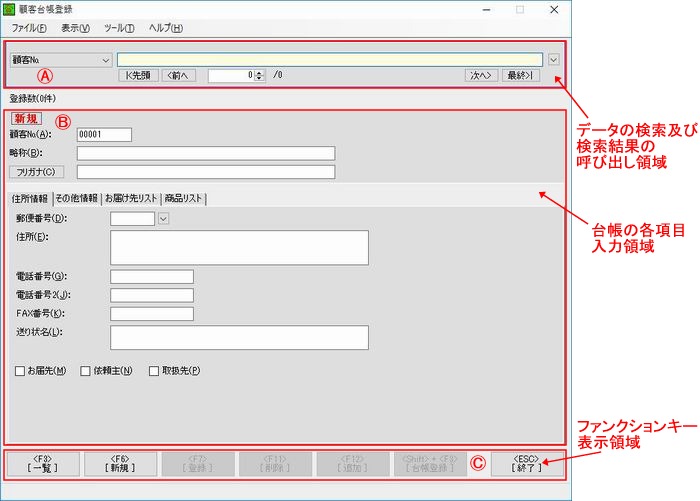Open the 表示(V) menu
700x501 pixels.
(x=75, y=28)
